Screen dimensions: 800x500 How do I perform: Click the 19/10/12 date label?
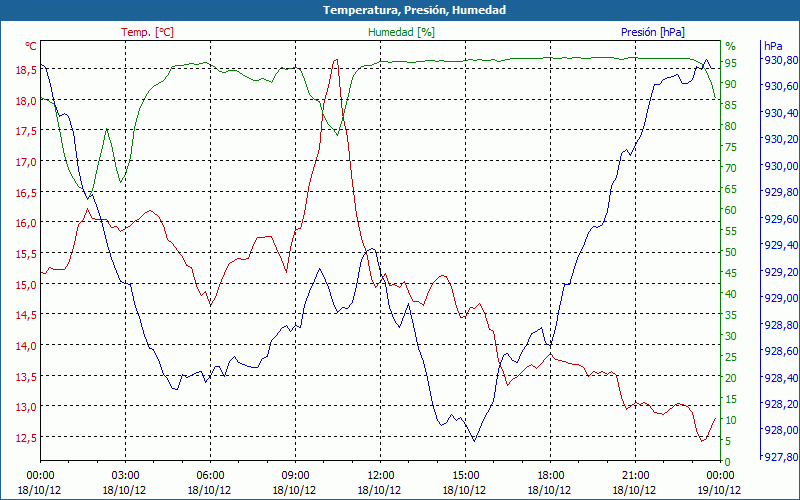pos(719,490)
